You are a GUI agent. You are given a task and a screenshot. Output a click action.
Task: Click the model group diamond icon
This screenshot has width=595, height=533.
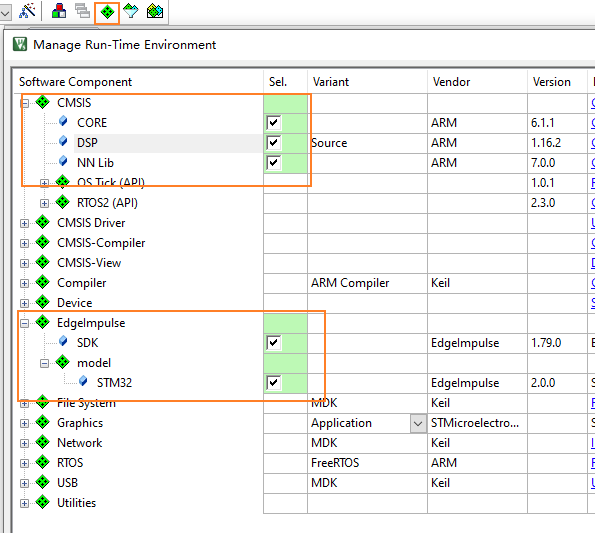(62, 362)
